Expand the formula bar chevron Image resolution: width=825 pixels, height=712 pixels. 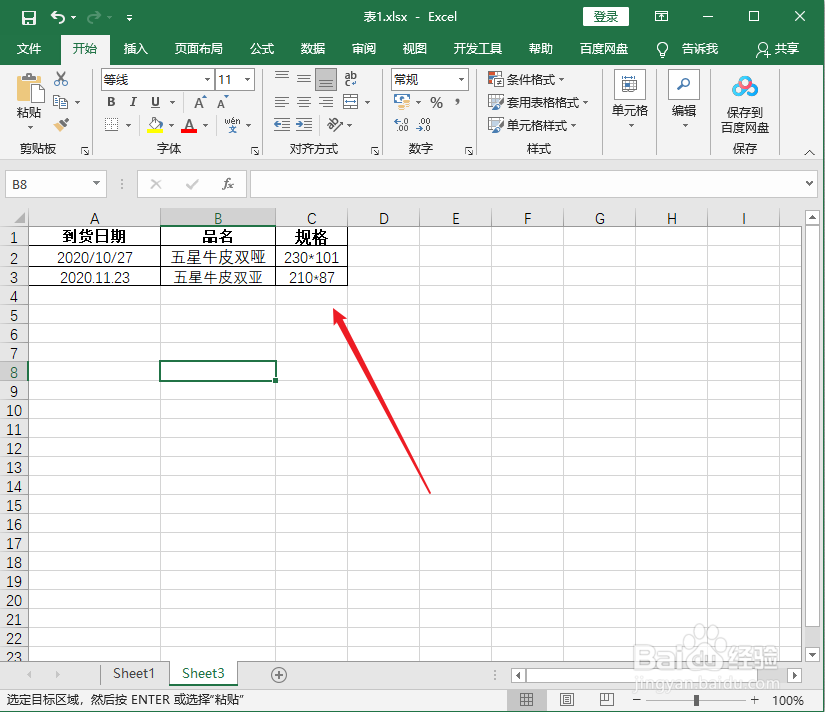click(x=809, y=184)
